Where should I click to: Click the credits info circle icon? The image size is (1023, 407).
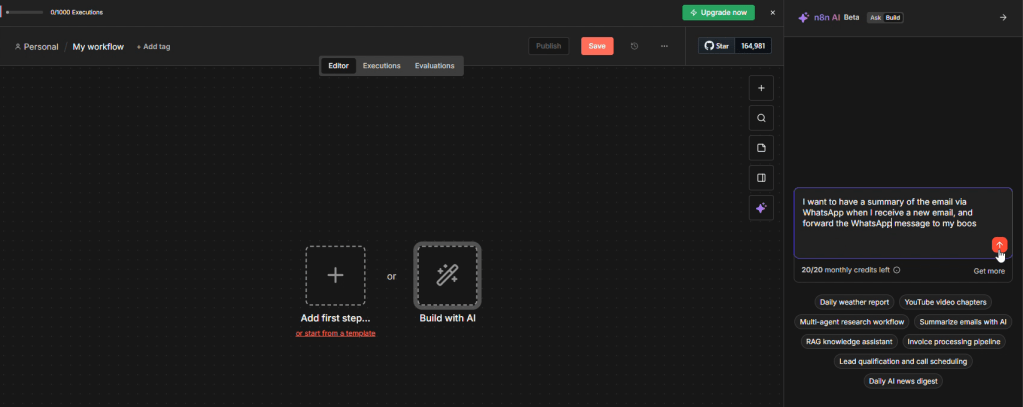click(897, 270)
